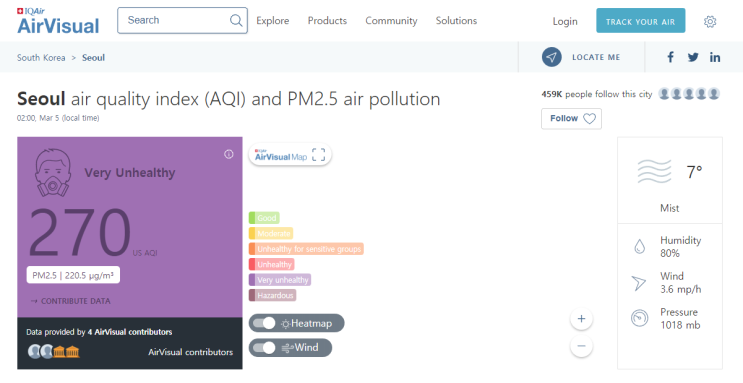Click the TRACK YOUR AIR button
The height and width of the screenshot is (383, 743).
coord(640,21)
